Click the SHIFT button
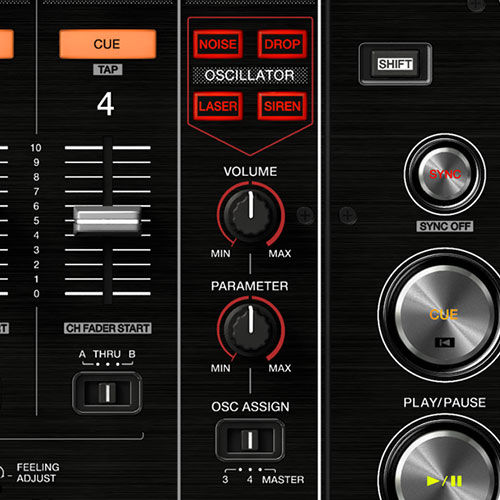Viewport: 500px width, 500px height. [395, 64]
